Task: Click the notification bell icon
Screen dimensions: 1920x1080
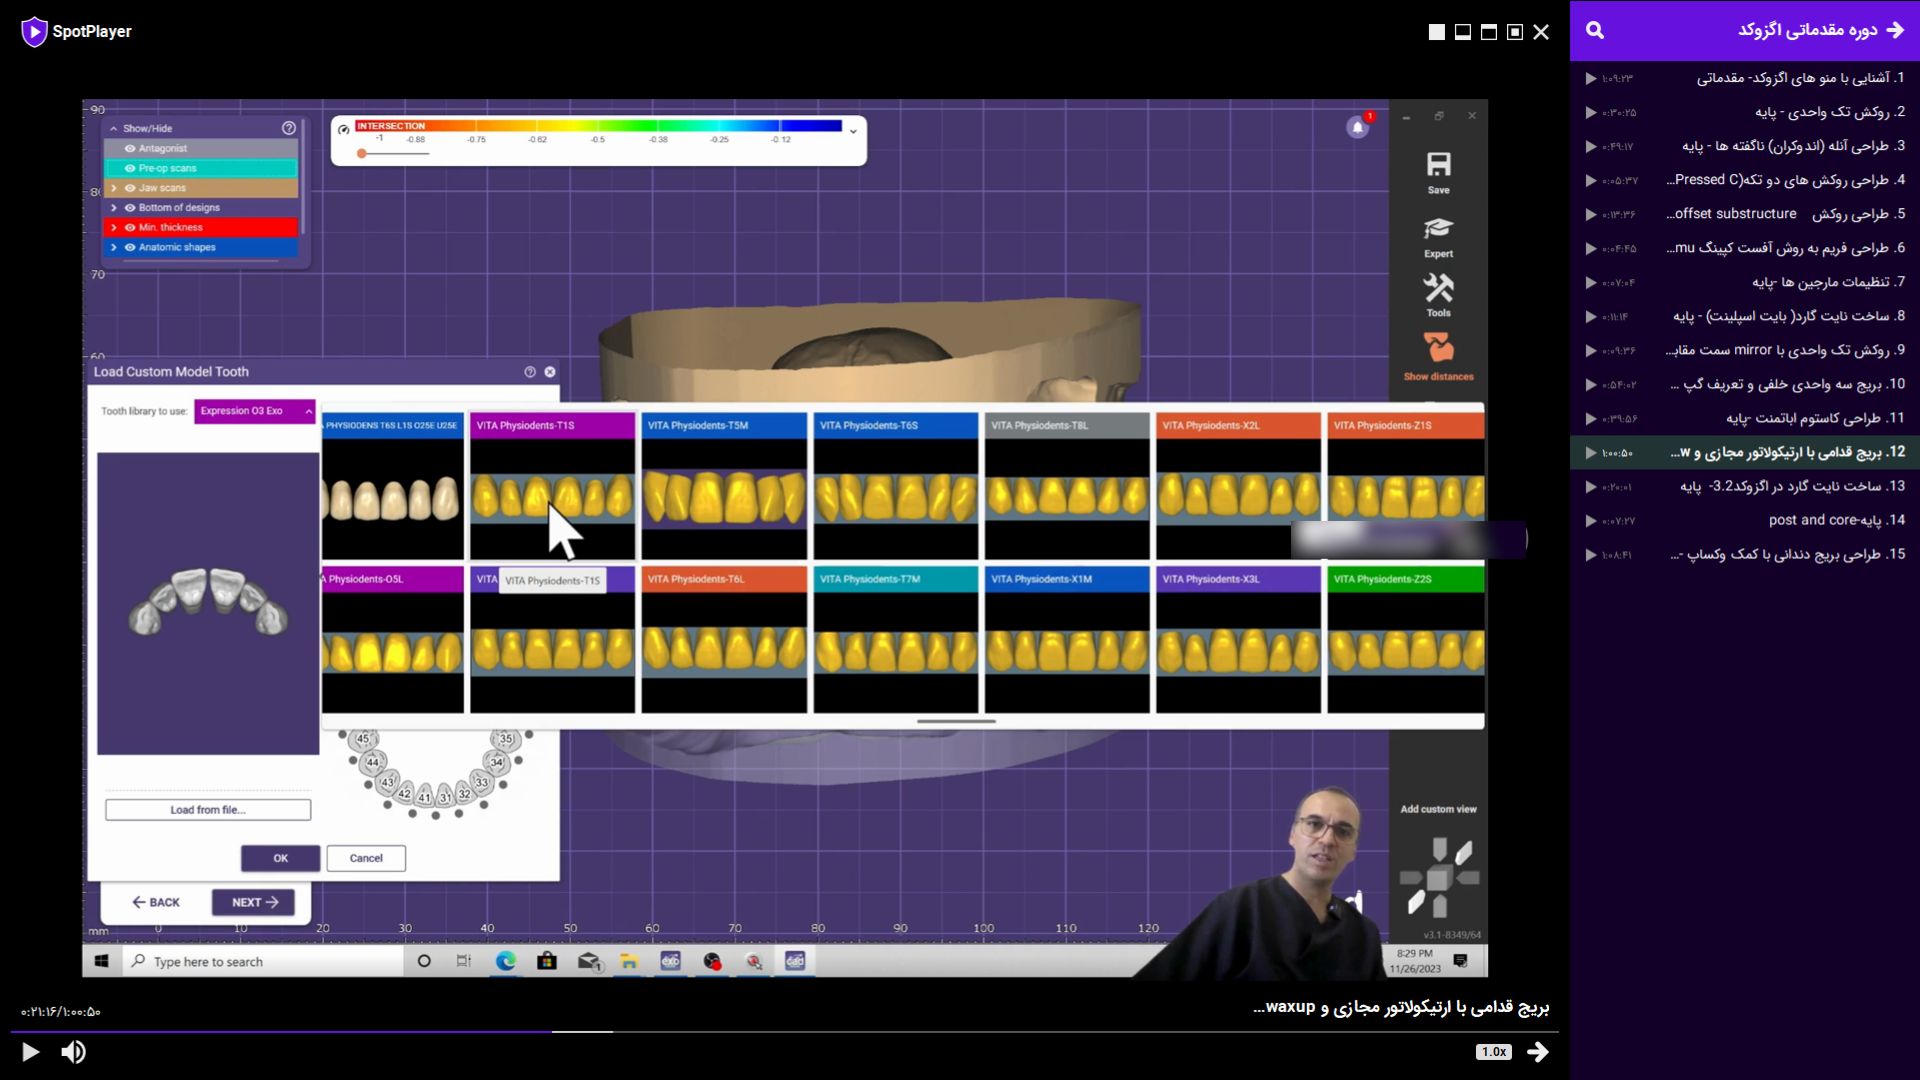Action: tap(1357, 127)
